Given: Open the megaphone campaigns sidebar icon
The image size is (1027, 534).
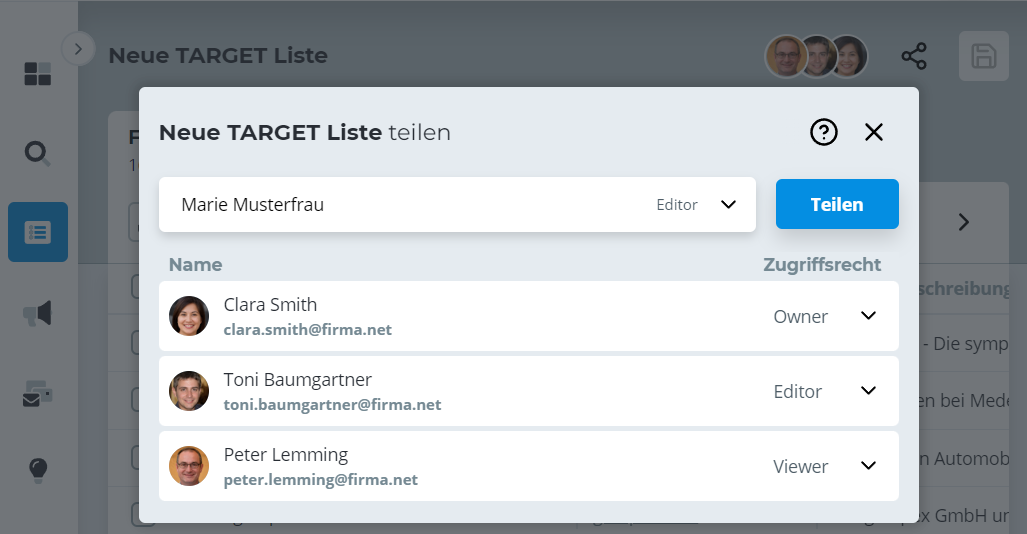Looking at the screenshot, I should coord(38,314).
